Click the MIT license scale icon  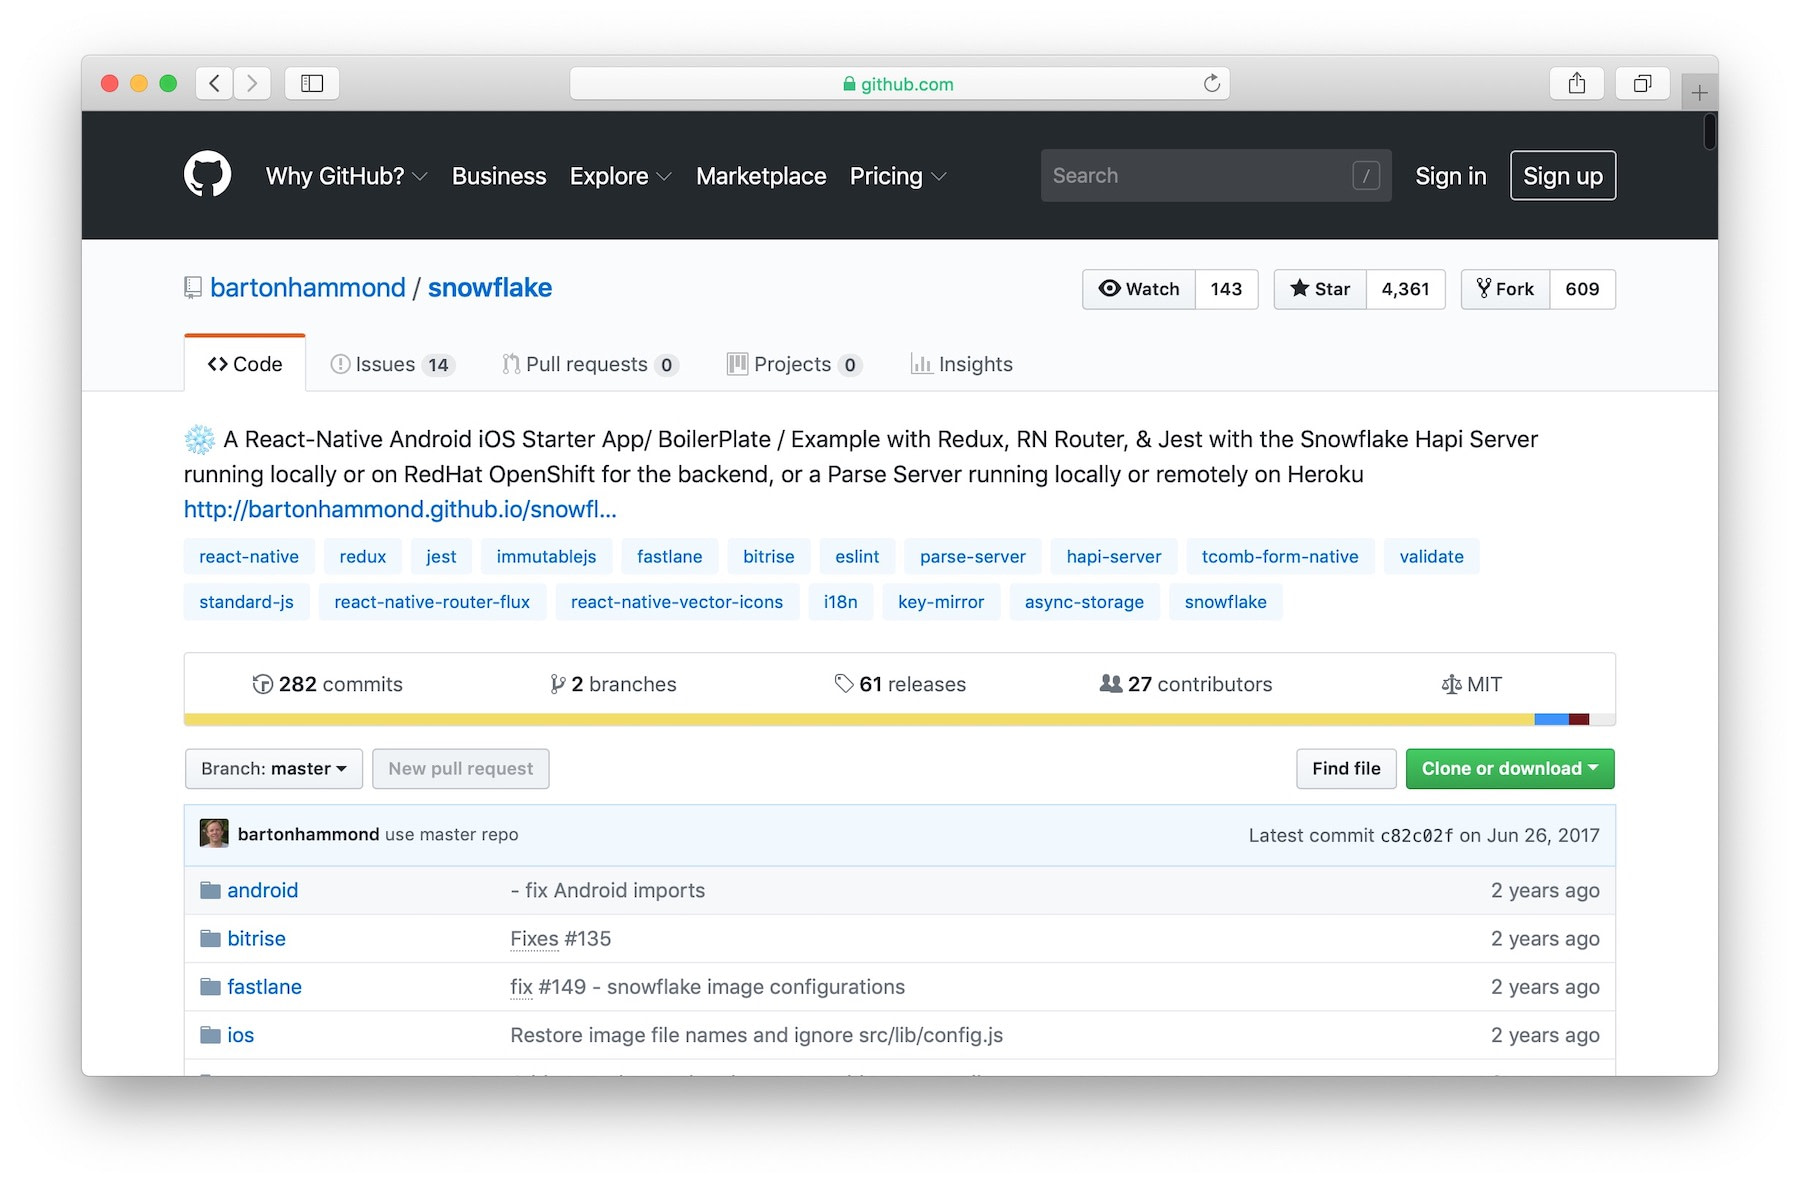pyautogui.click(x=1451, y=684)
